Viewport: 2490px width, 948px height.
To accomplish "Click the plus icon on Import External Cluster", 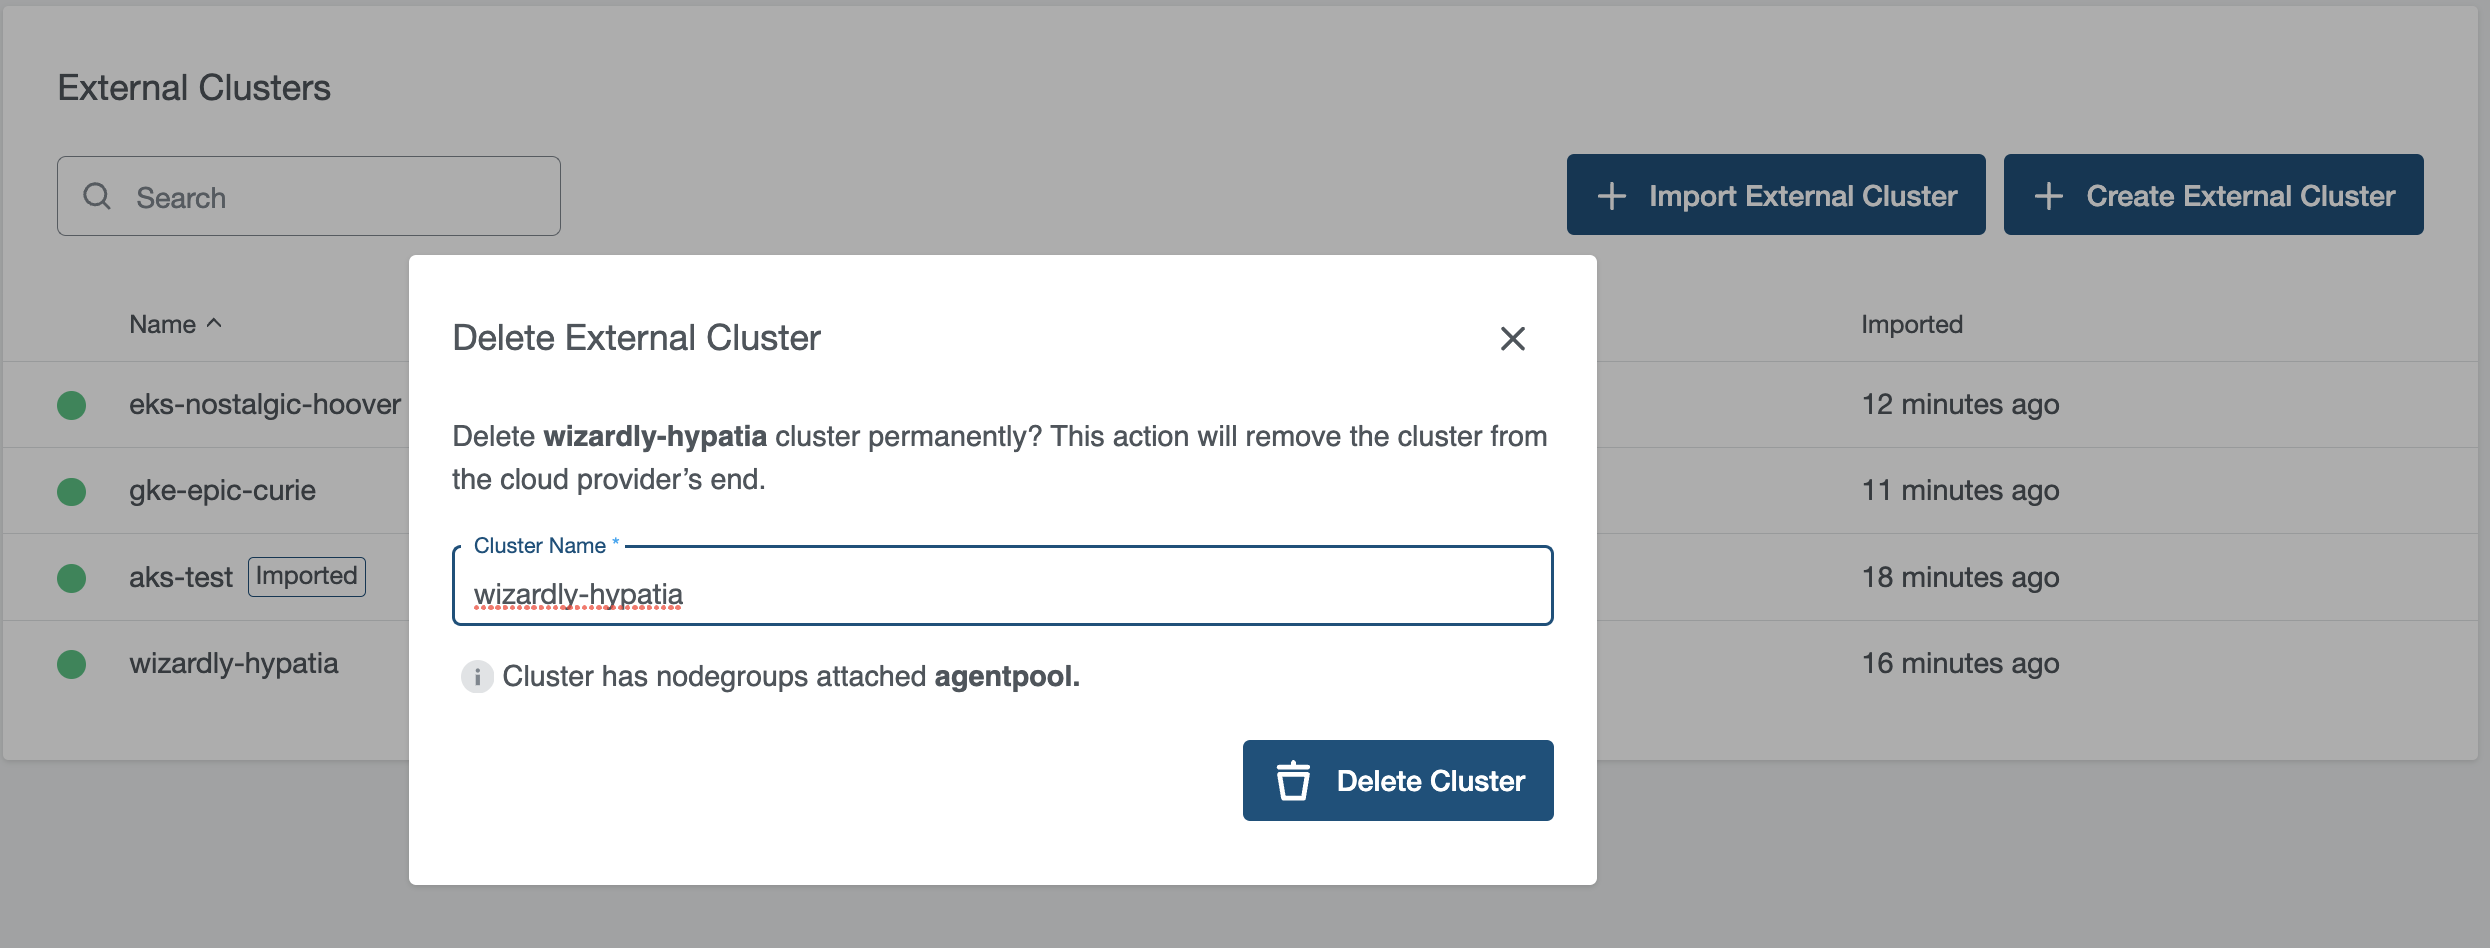I will pyautogui.click(x=1611, y=195).
